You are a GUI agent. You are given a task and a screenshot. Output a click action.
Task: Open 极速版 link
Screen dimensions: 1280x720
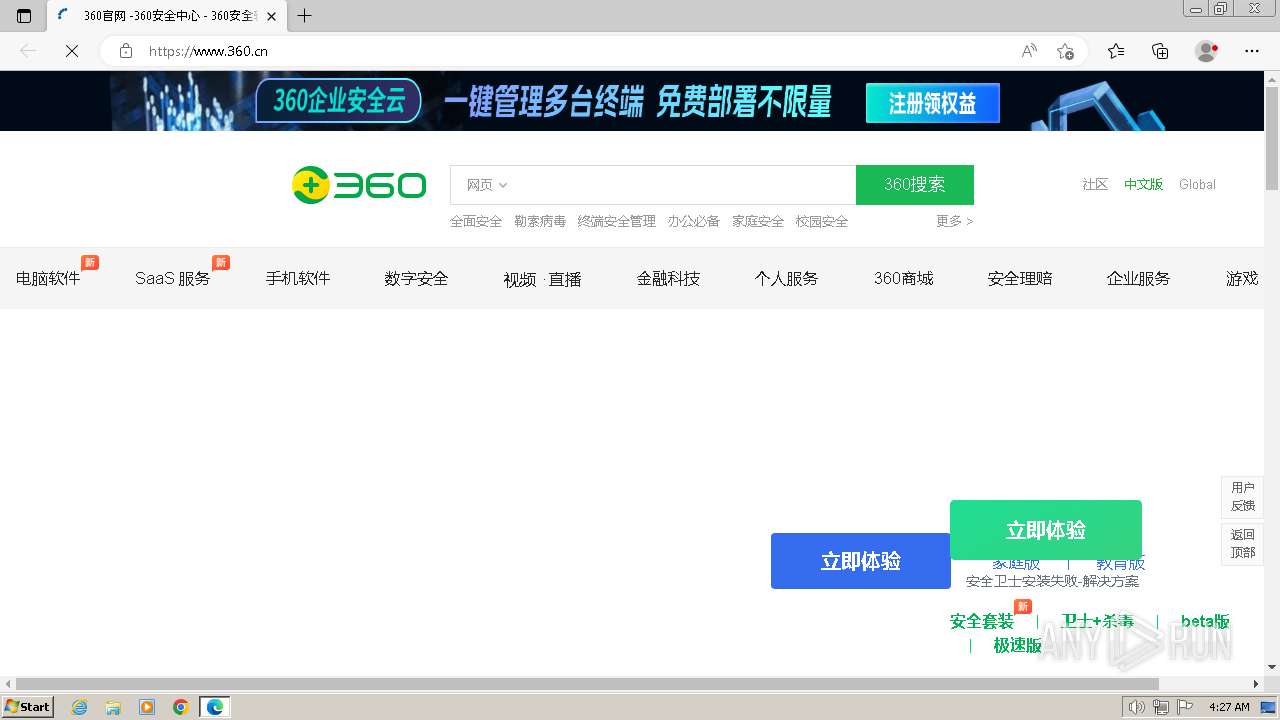coord(1017,646)
